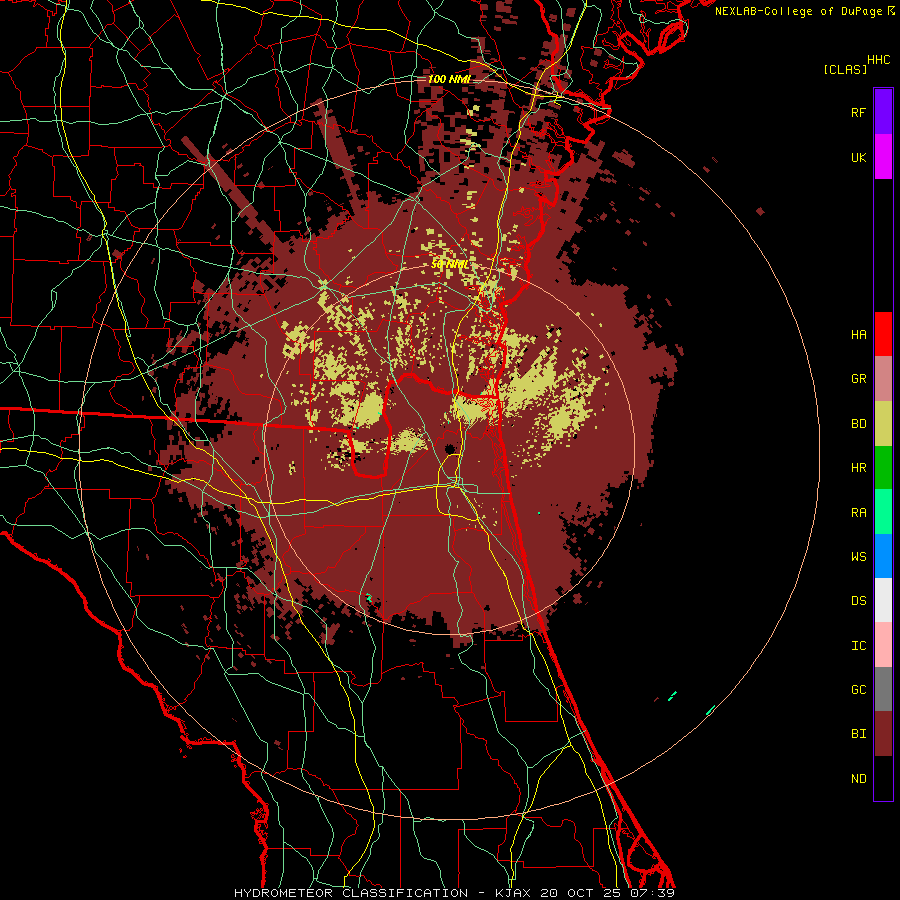Click the '50 NMI' range ring label
Image resolution: width=900 pixels, height=900 pixels.
[449, 264]
